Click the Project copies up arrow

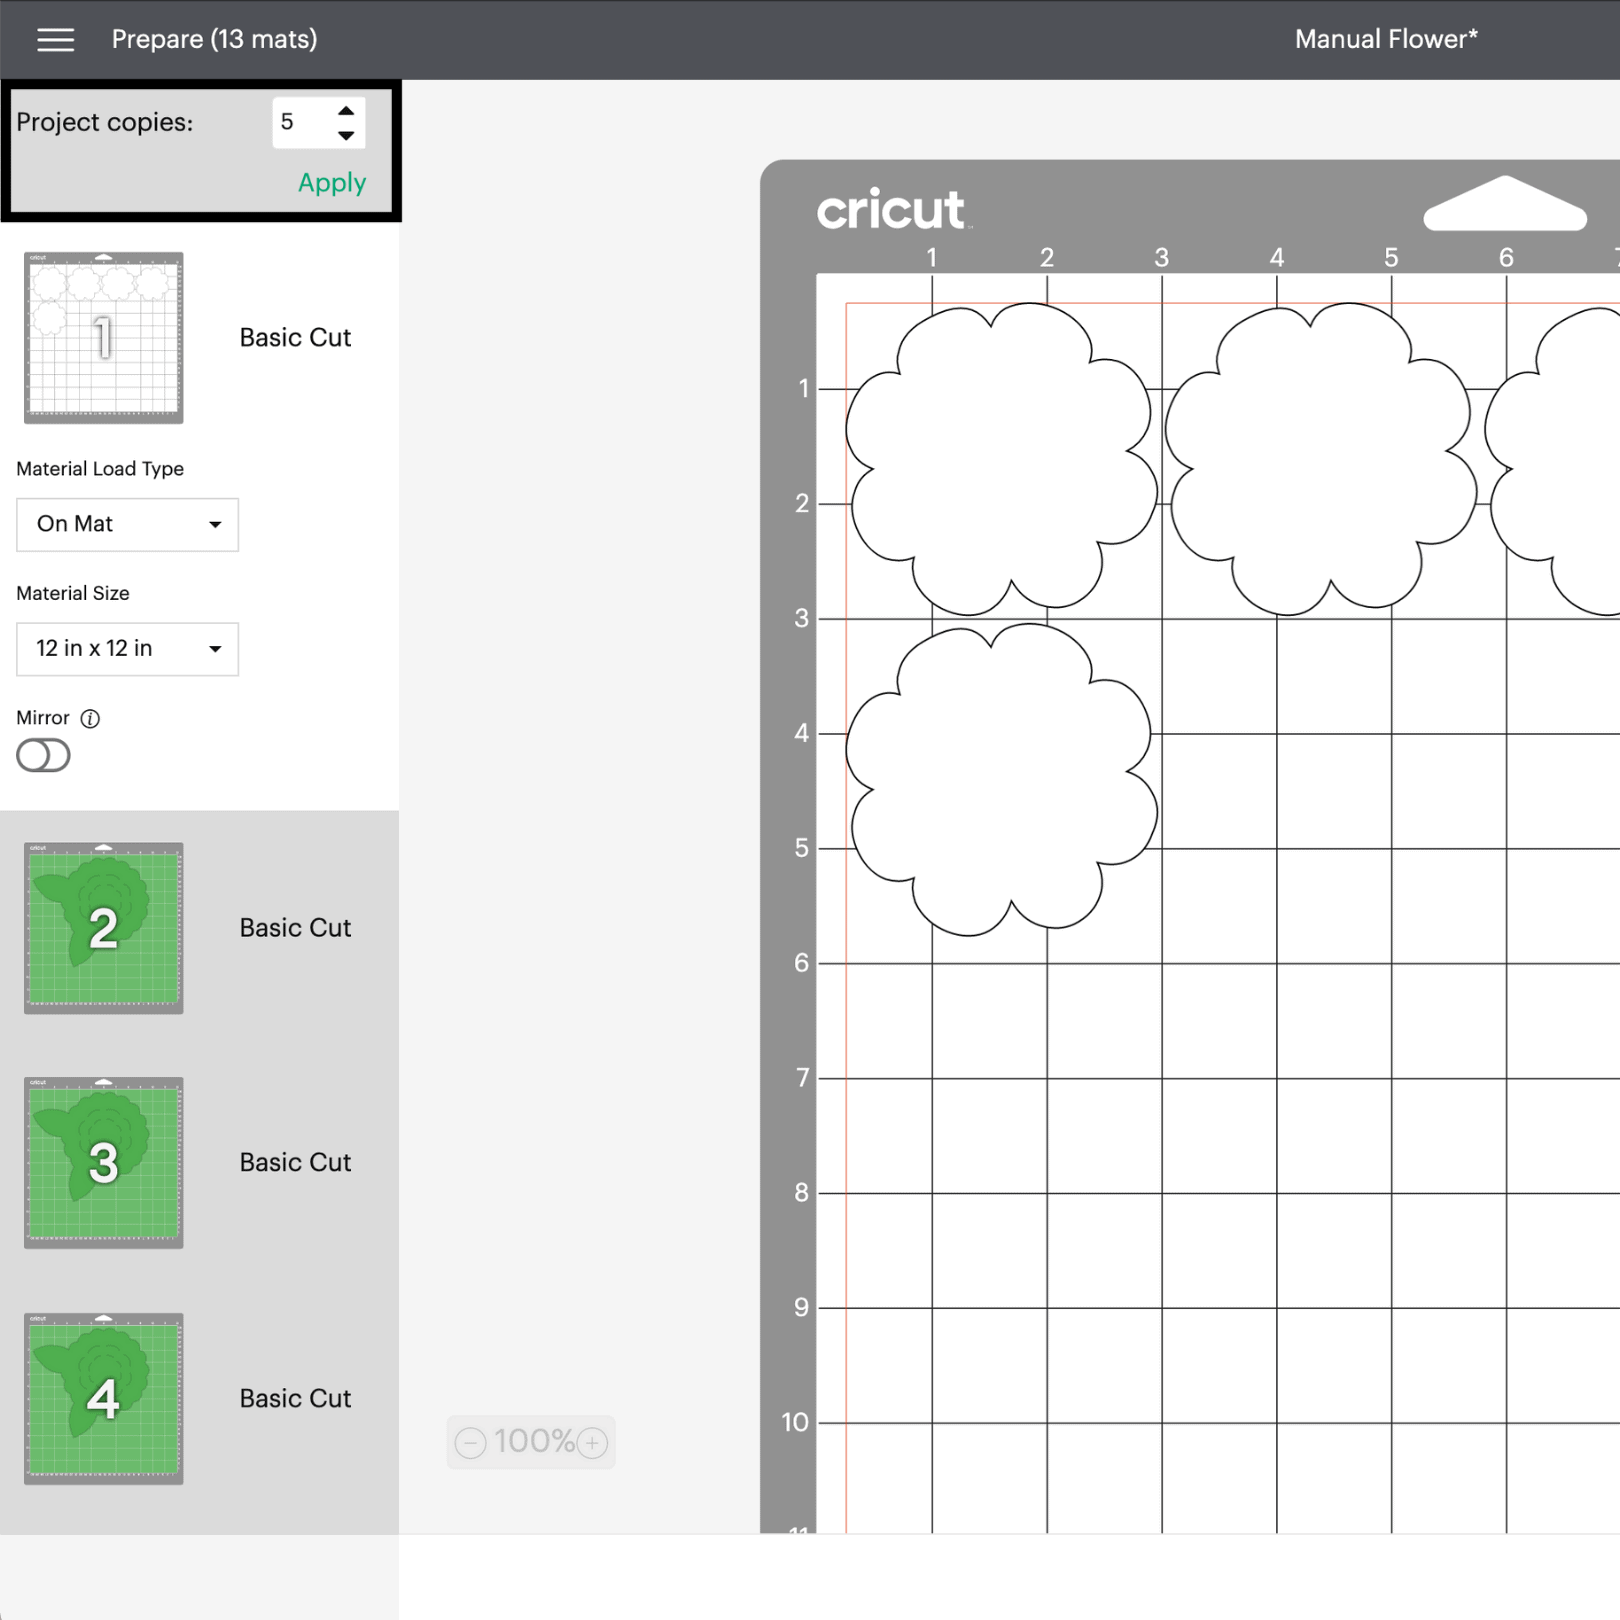[346, 112]
